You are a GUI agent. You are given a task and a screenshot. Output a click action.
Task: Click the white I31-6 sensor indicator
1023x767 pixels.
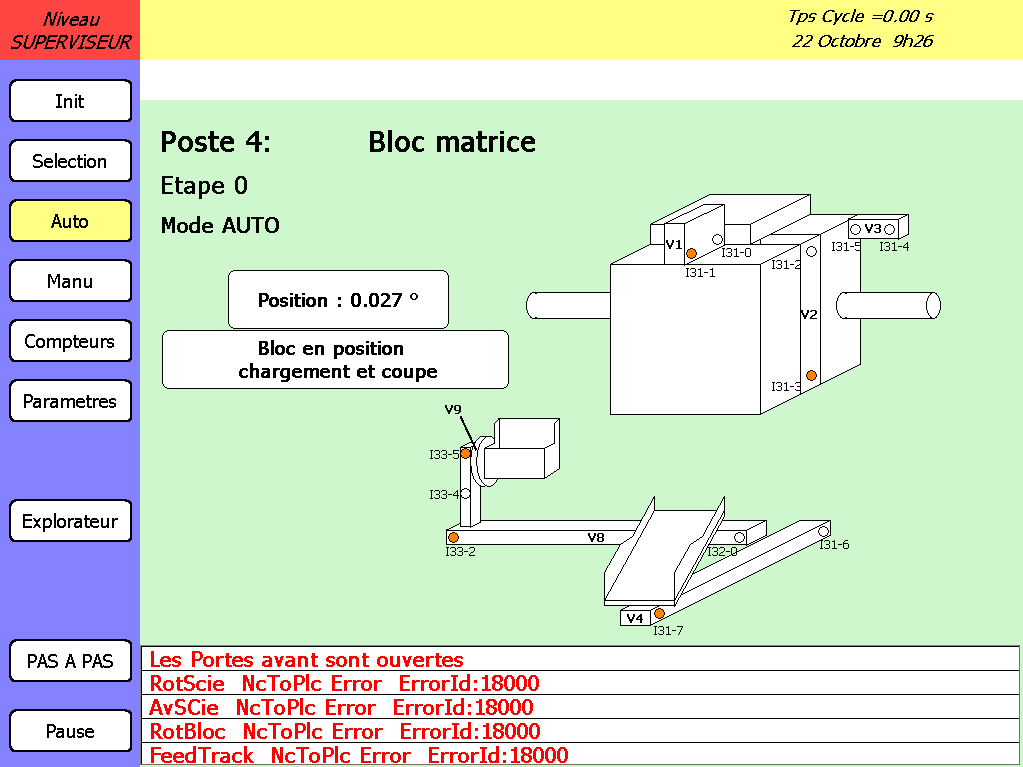(x=823, y=529)
